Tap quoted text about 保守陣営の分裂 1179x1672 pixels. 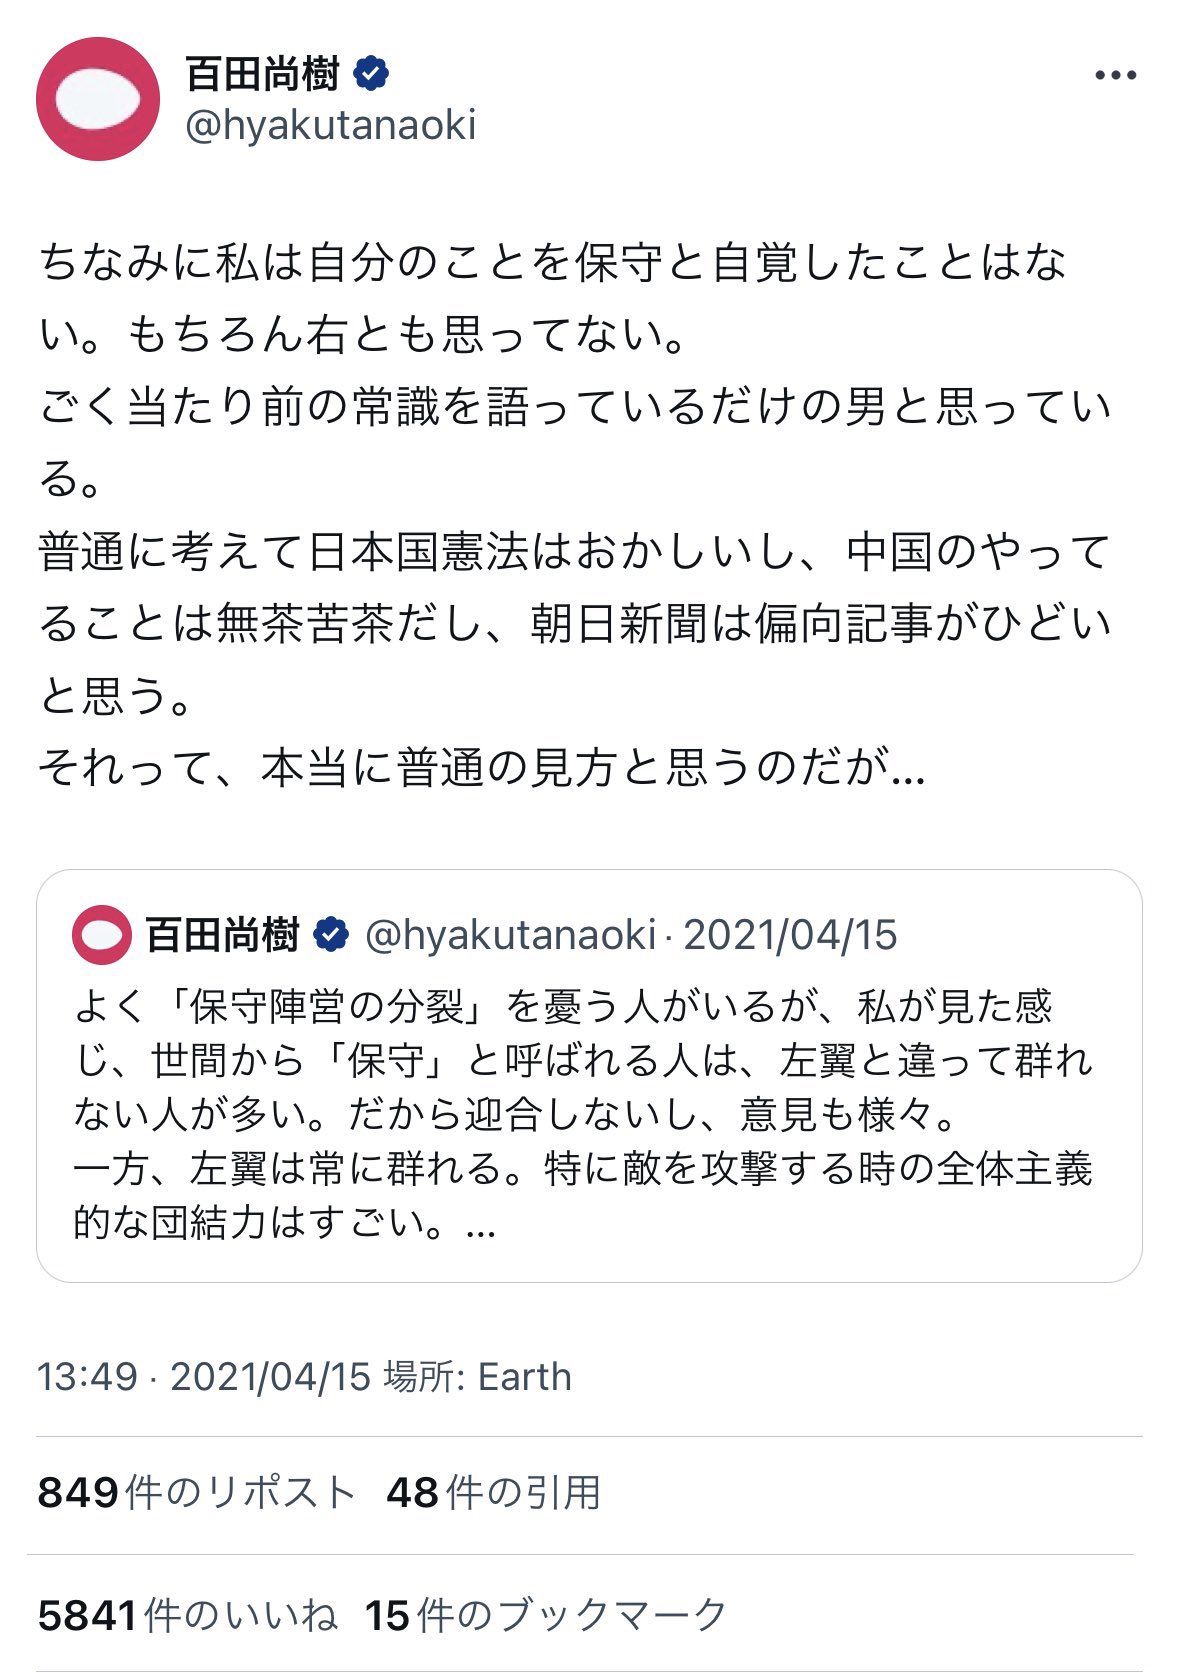tap(583, 1114)
